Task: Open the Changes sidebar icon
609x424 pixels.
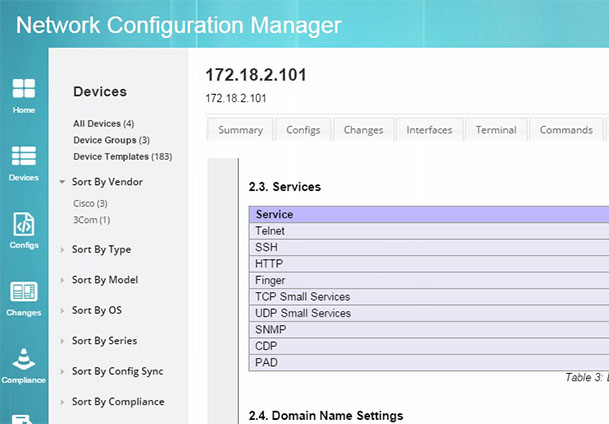Action: point(24,297)
